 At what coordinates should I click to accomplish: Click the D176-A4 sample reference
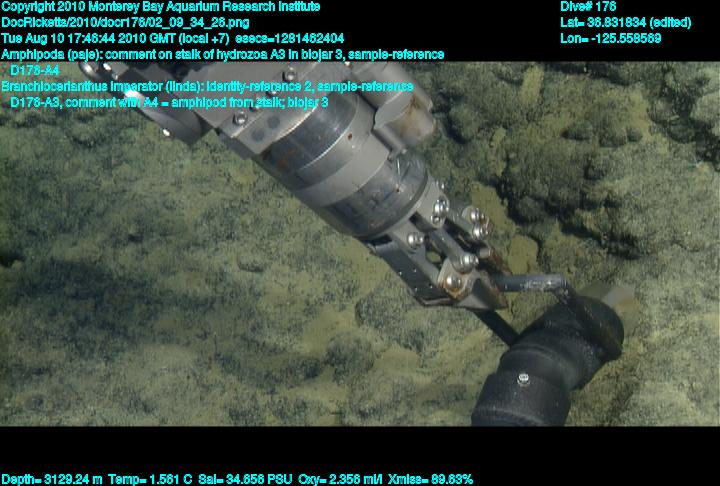pos(34,71)
